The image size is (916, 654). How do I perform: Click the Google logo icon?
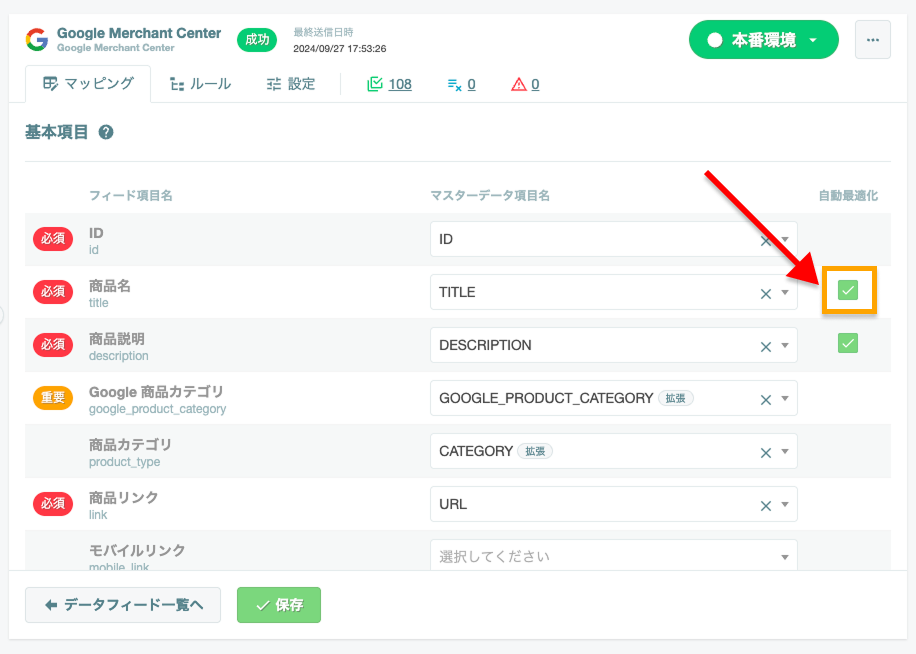tap(37, 39)
